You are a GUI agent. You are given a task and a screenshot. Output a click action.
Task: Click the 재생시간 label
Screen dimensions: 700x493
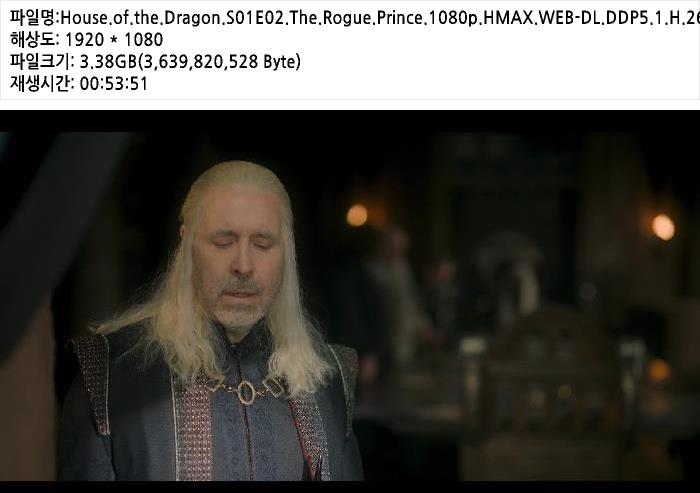coord(42,83)
